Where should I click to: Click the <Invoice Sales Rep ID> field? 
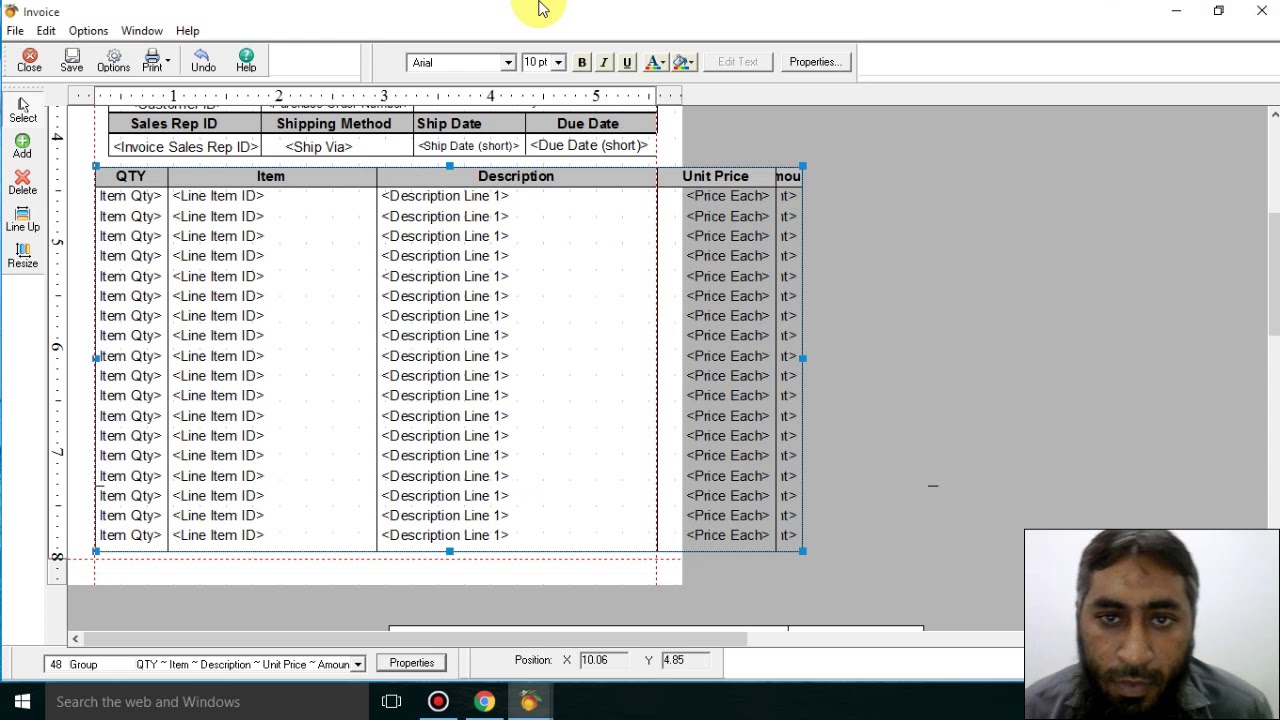click(x=185, y=146)
